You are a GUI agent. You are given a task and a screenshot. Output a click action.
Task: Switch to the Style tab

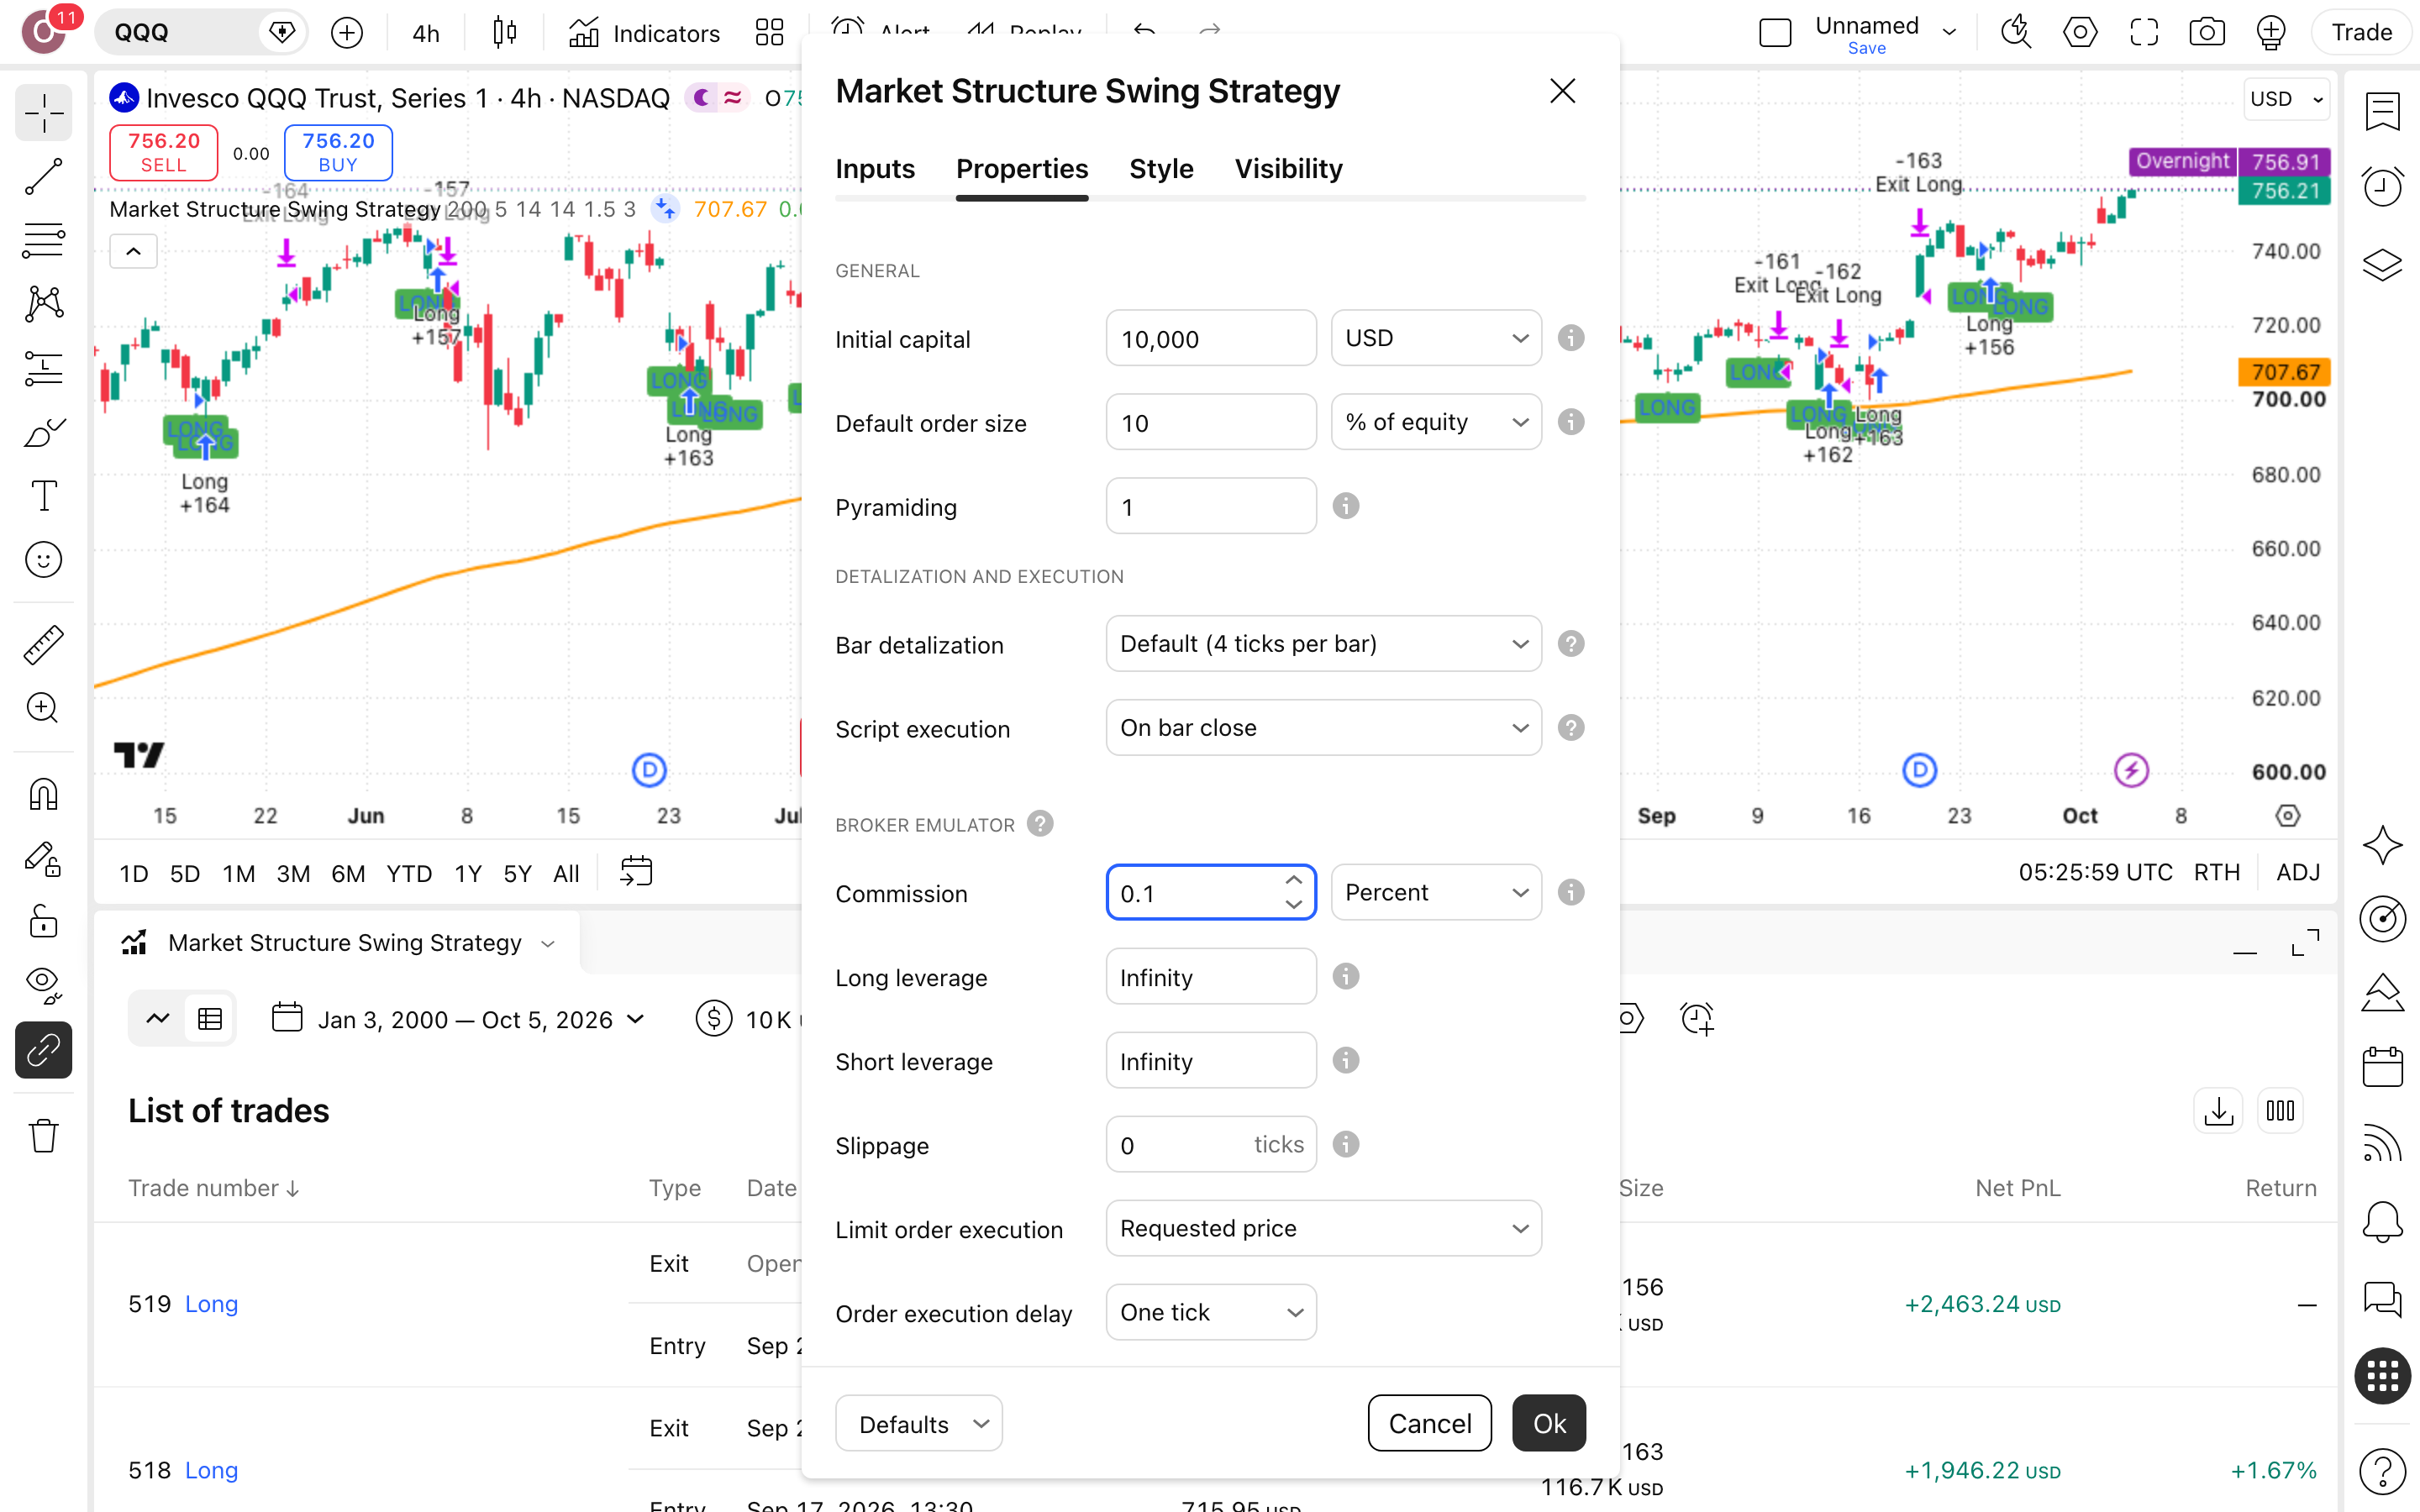click(1161, 169)
